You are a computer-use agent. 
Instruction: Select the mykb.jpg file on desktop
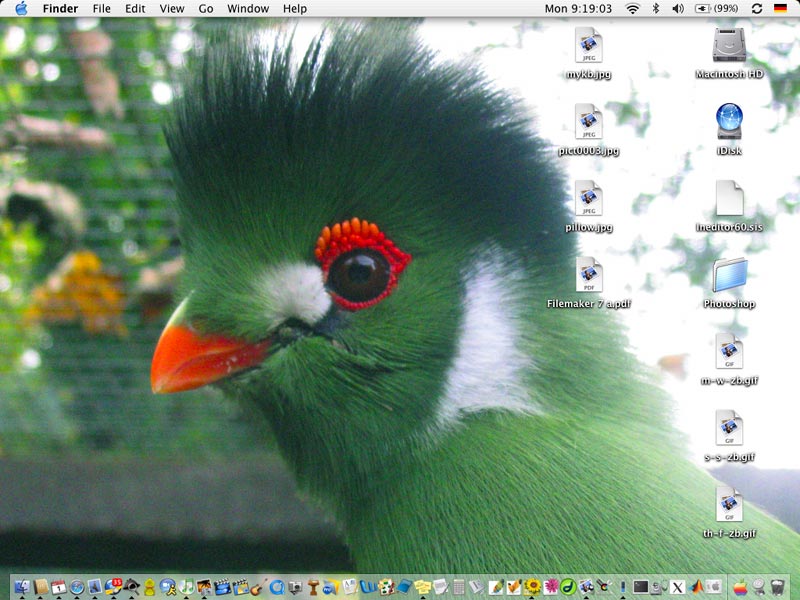[x=588, y=46]
